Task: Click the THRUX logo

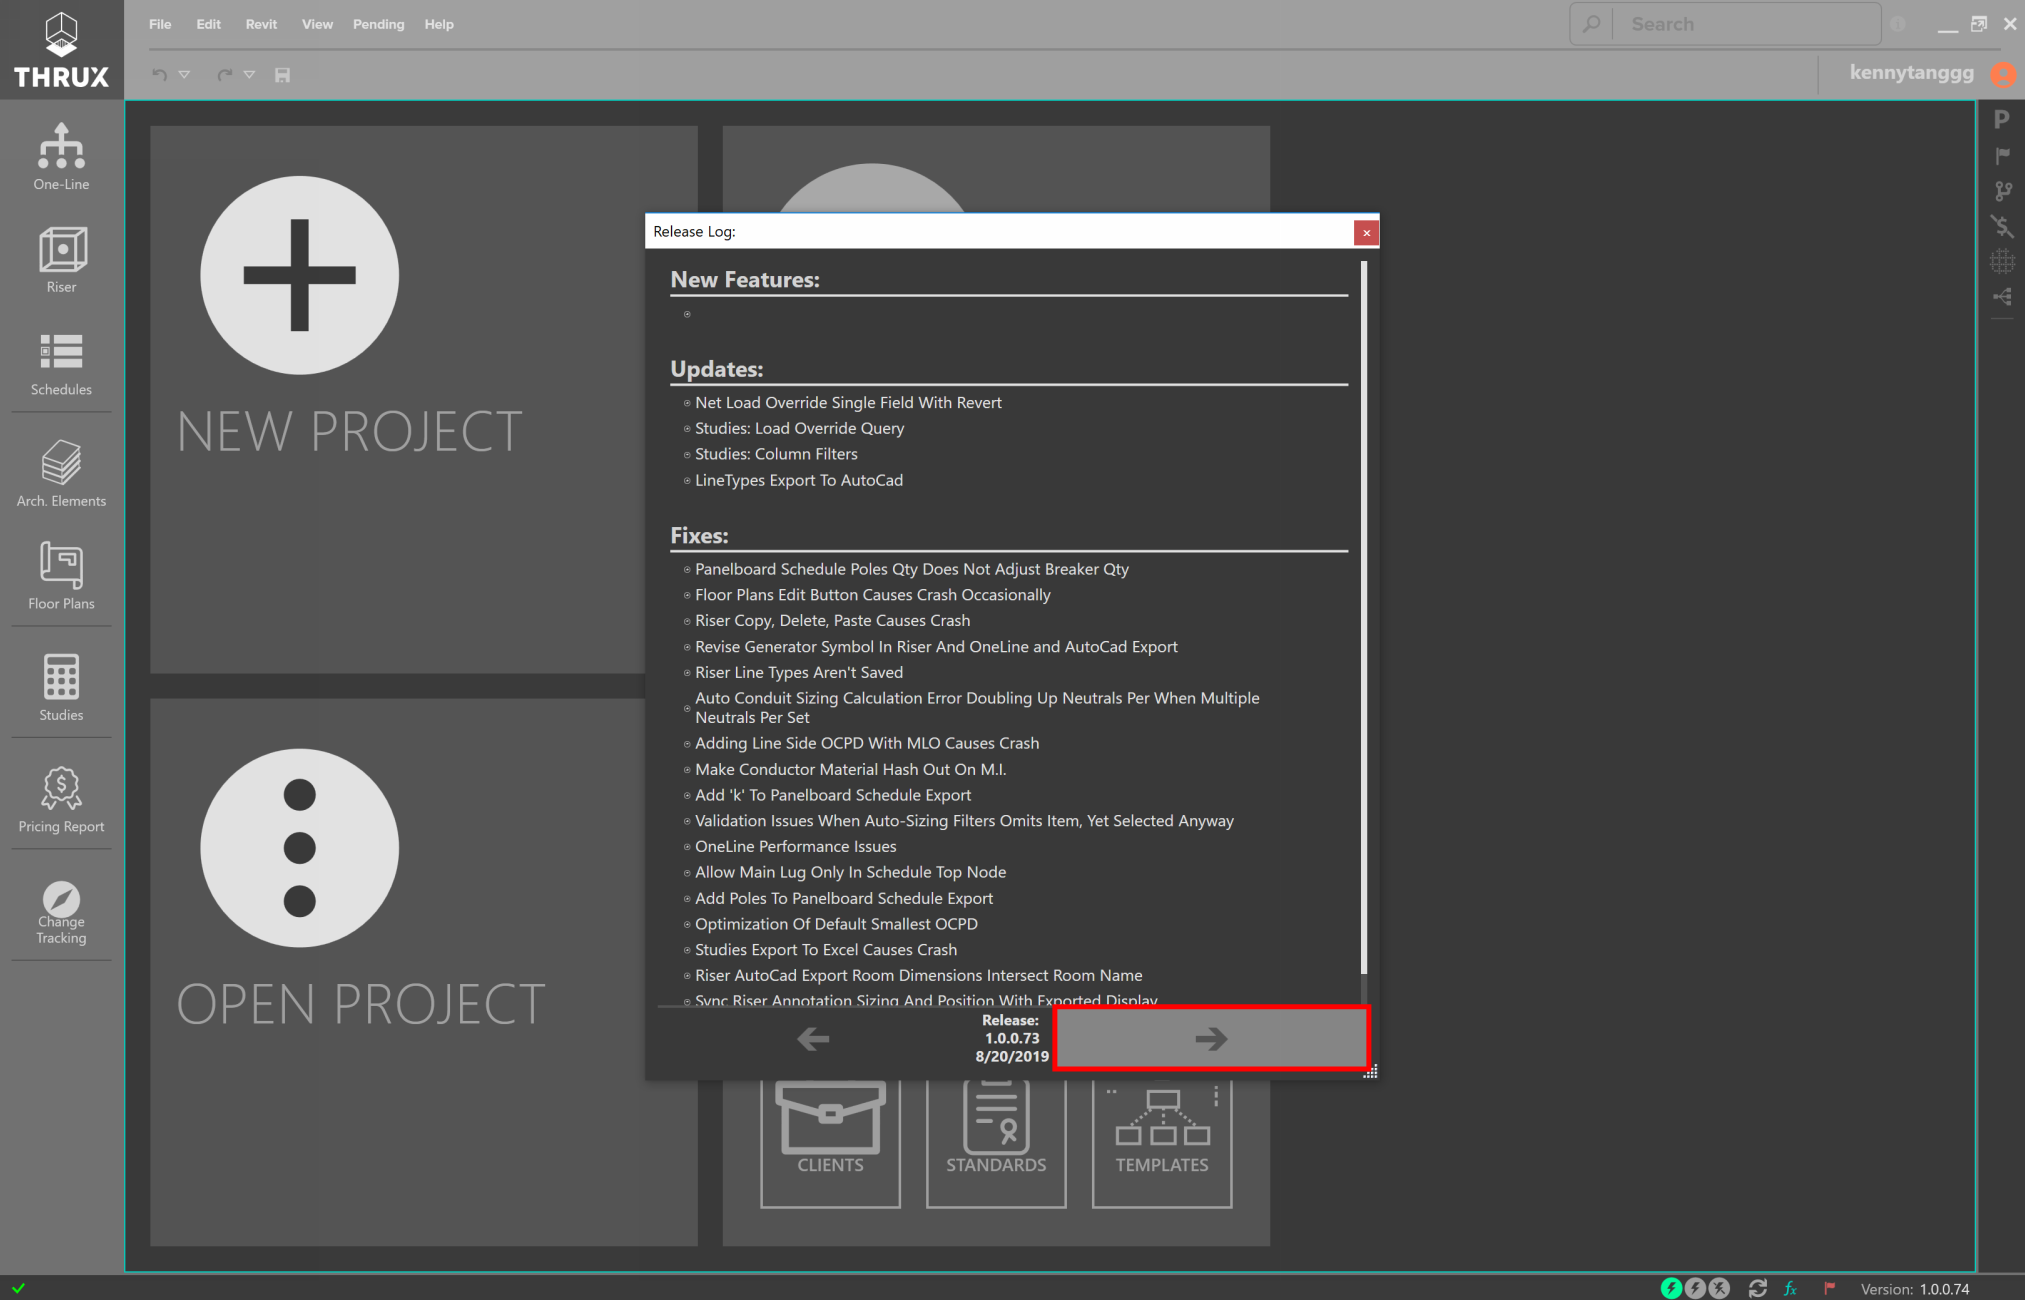Action: pos(61,50)
